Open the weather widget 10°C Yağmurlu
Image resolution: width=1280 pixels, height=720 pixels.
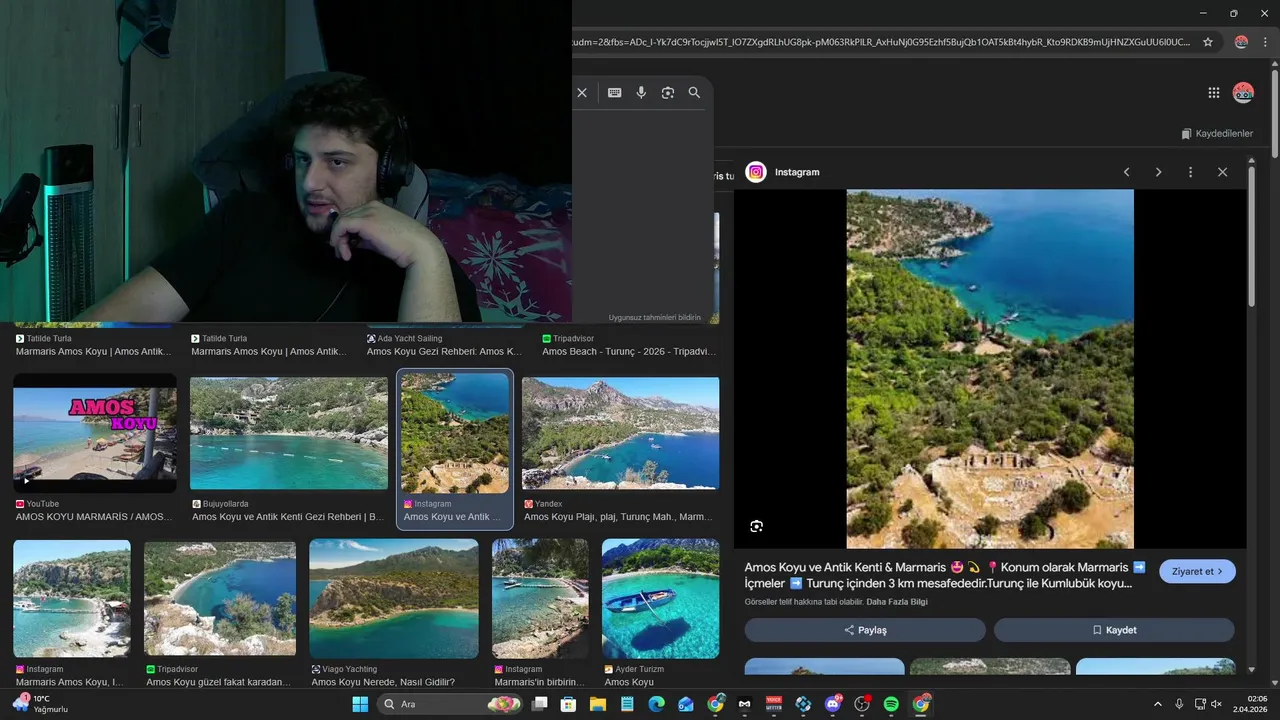click(x=42, y=704)
